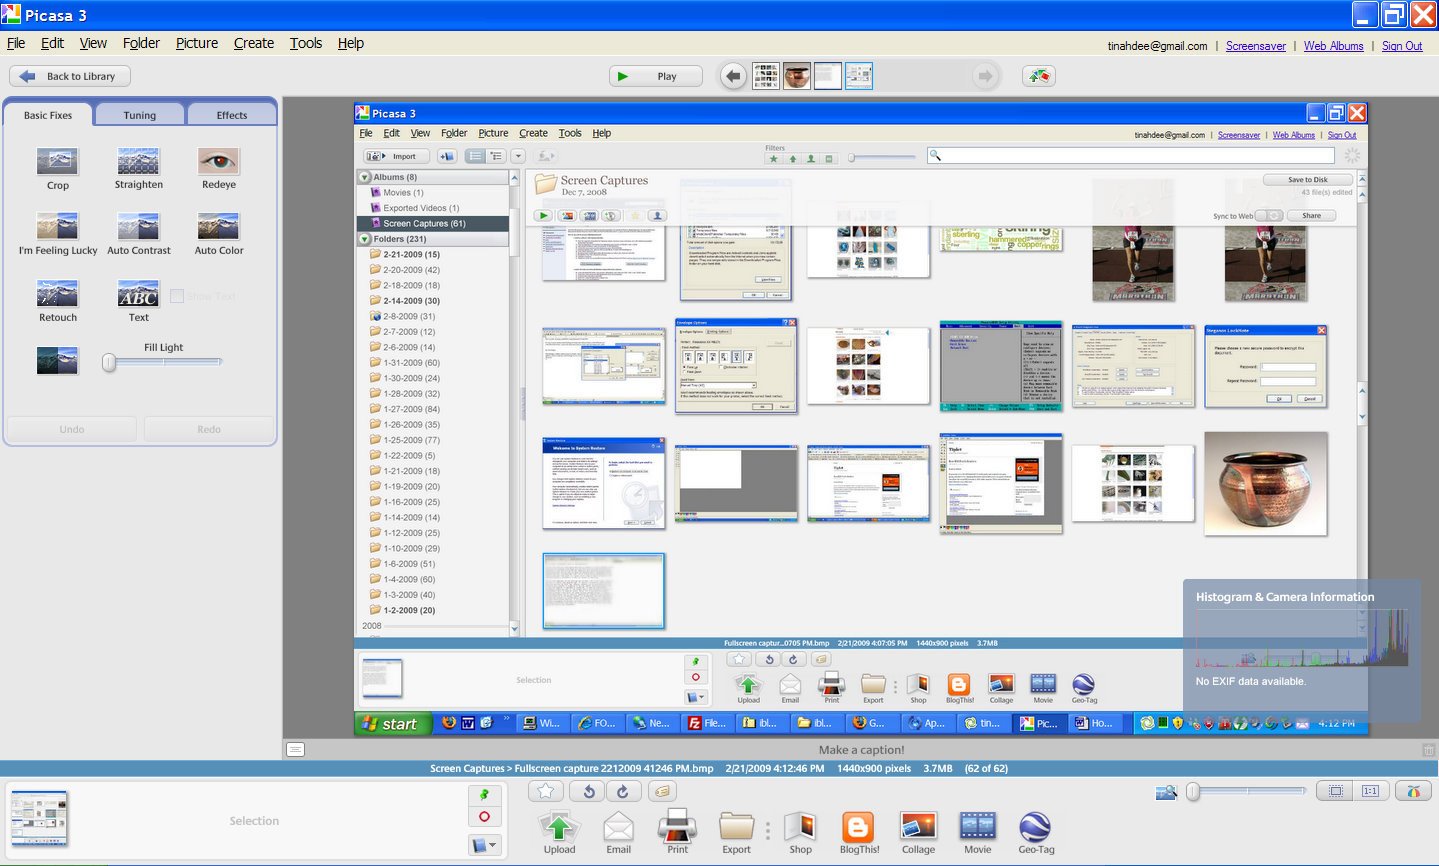Screen dimensions: 1439x866
Task: Activate the Redeye fix
Action: click(x=218, y=168)
